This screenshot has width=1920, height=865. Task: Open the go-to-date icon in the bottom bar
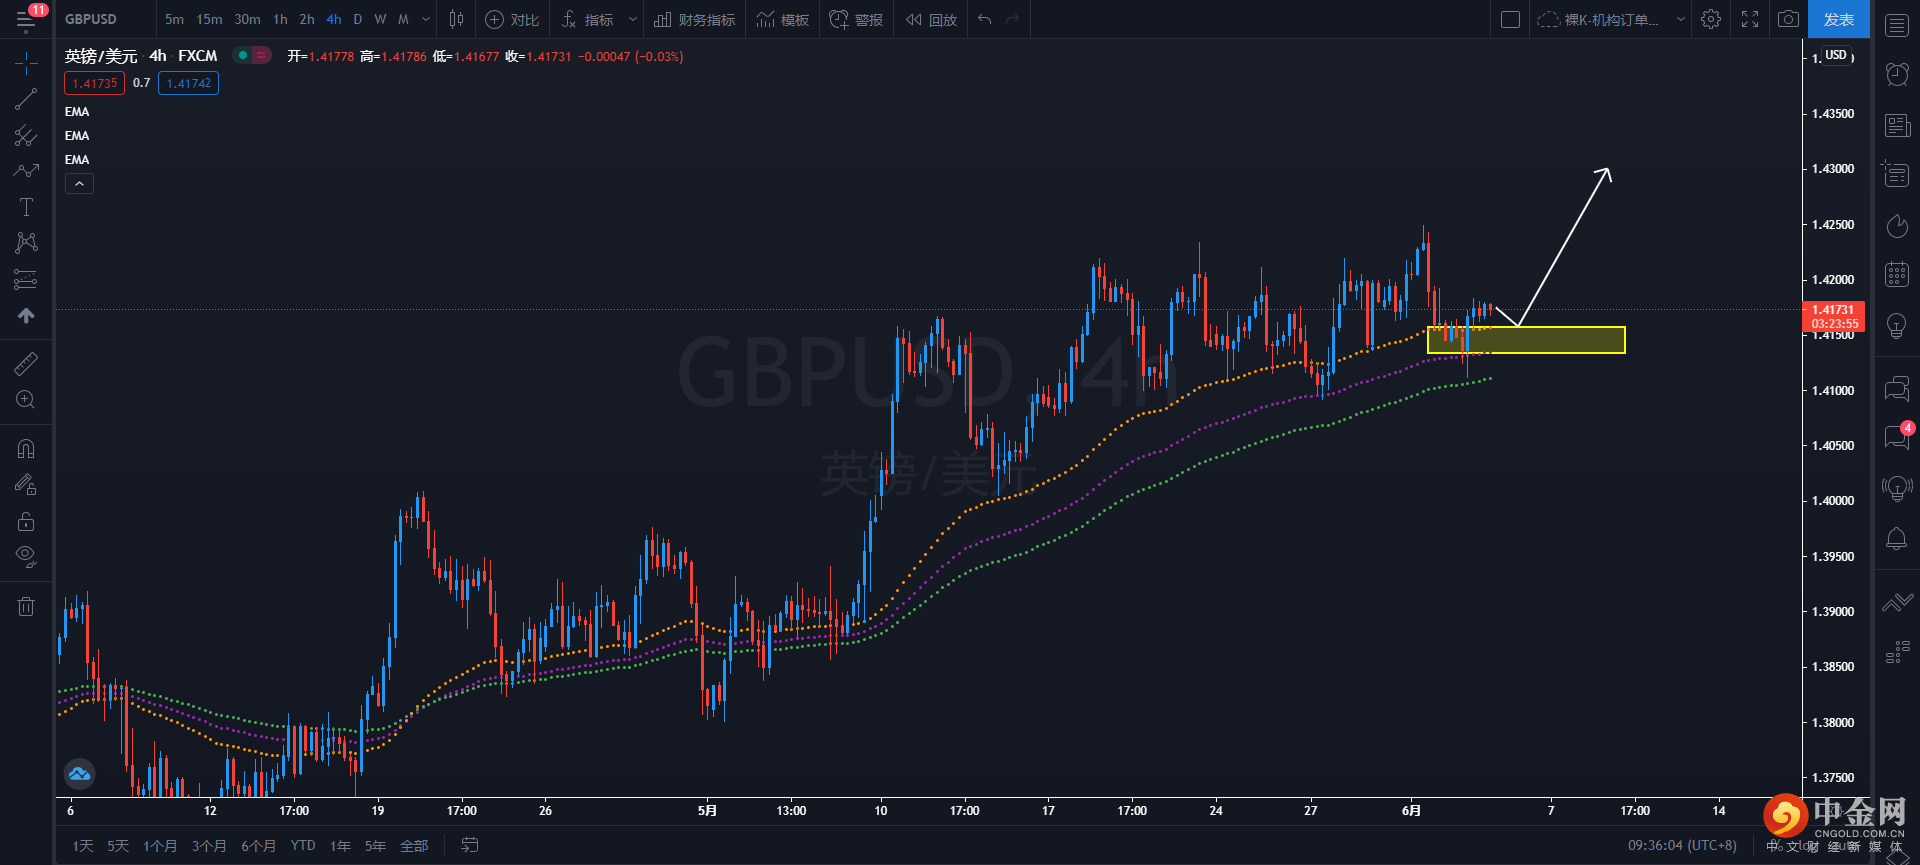click(x=469, y=845)
